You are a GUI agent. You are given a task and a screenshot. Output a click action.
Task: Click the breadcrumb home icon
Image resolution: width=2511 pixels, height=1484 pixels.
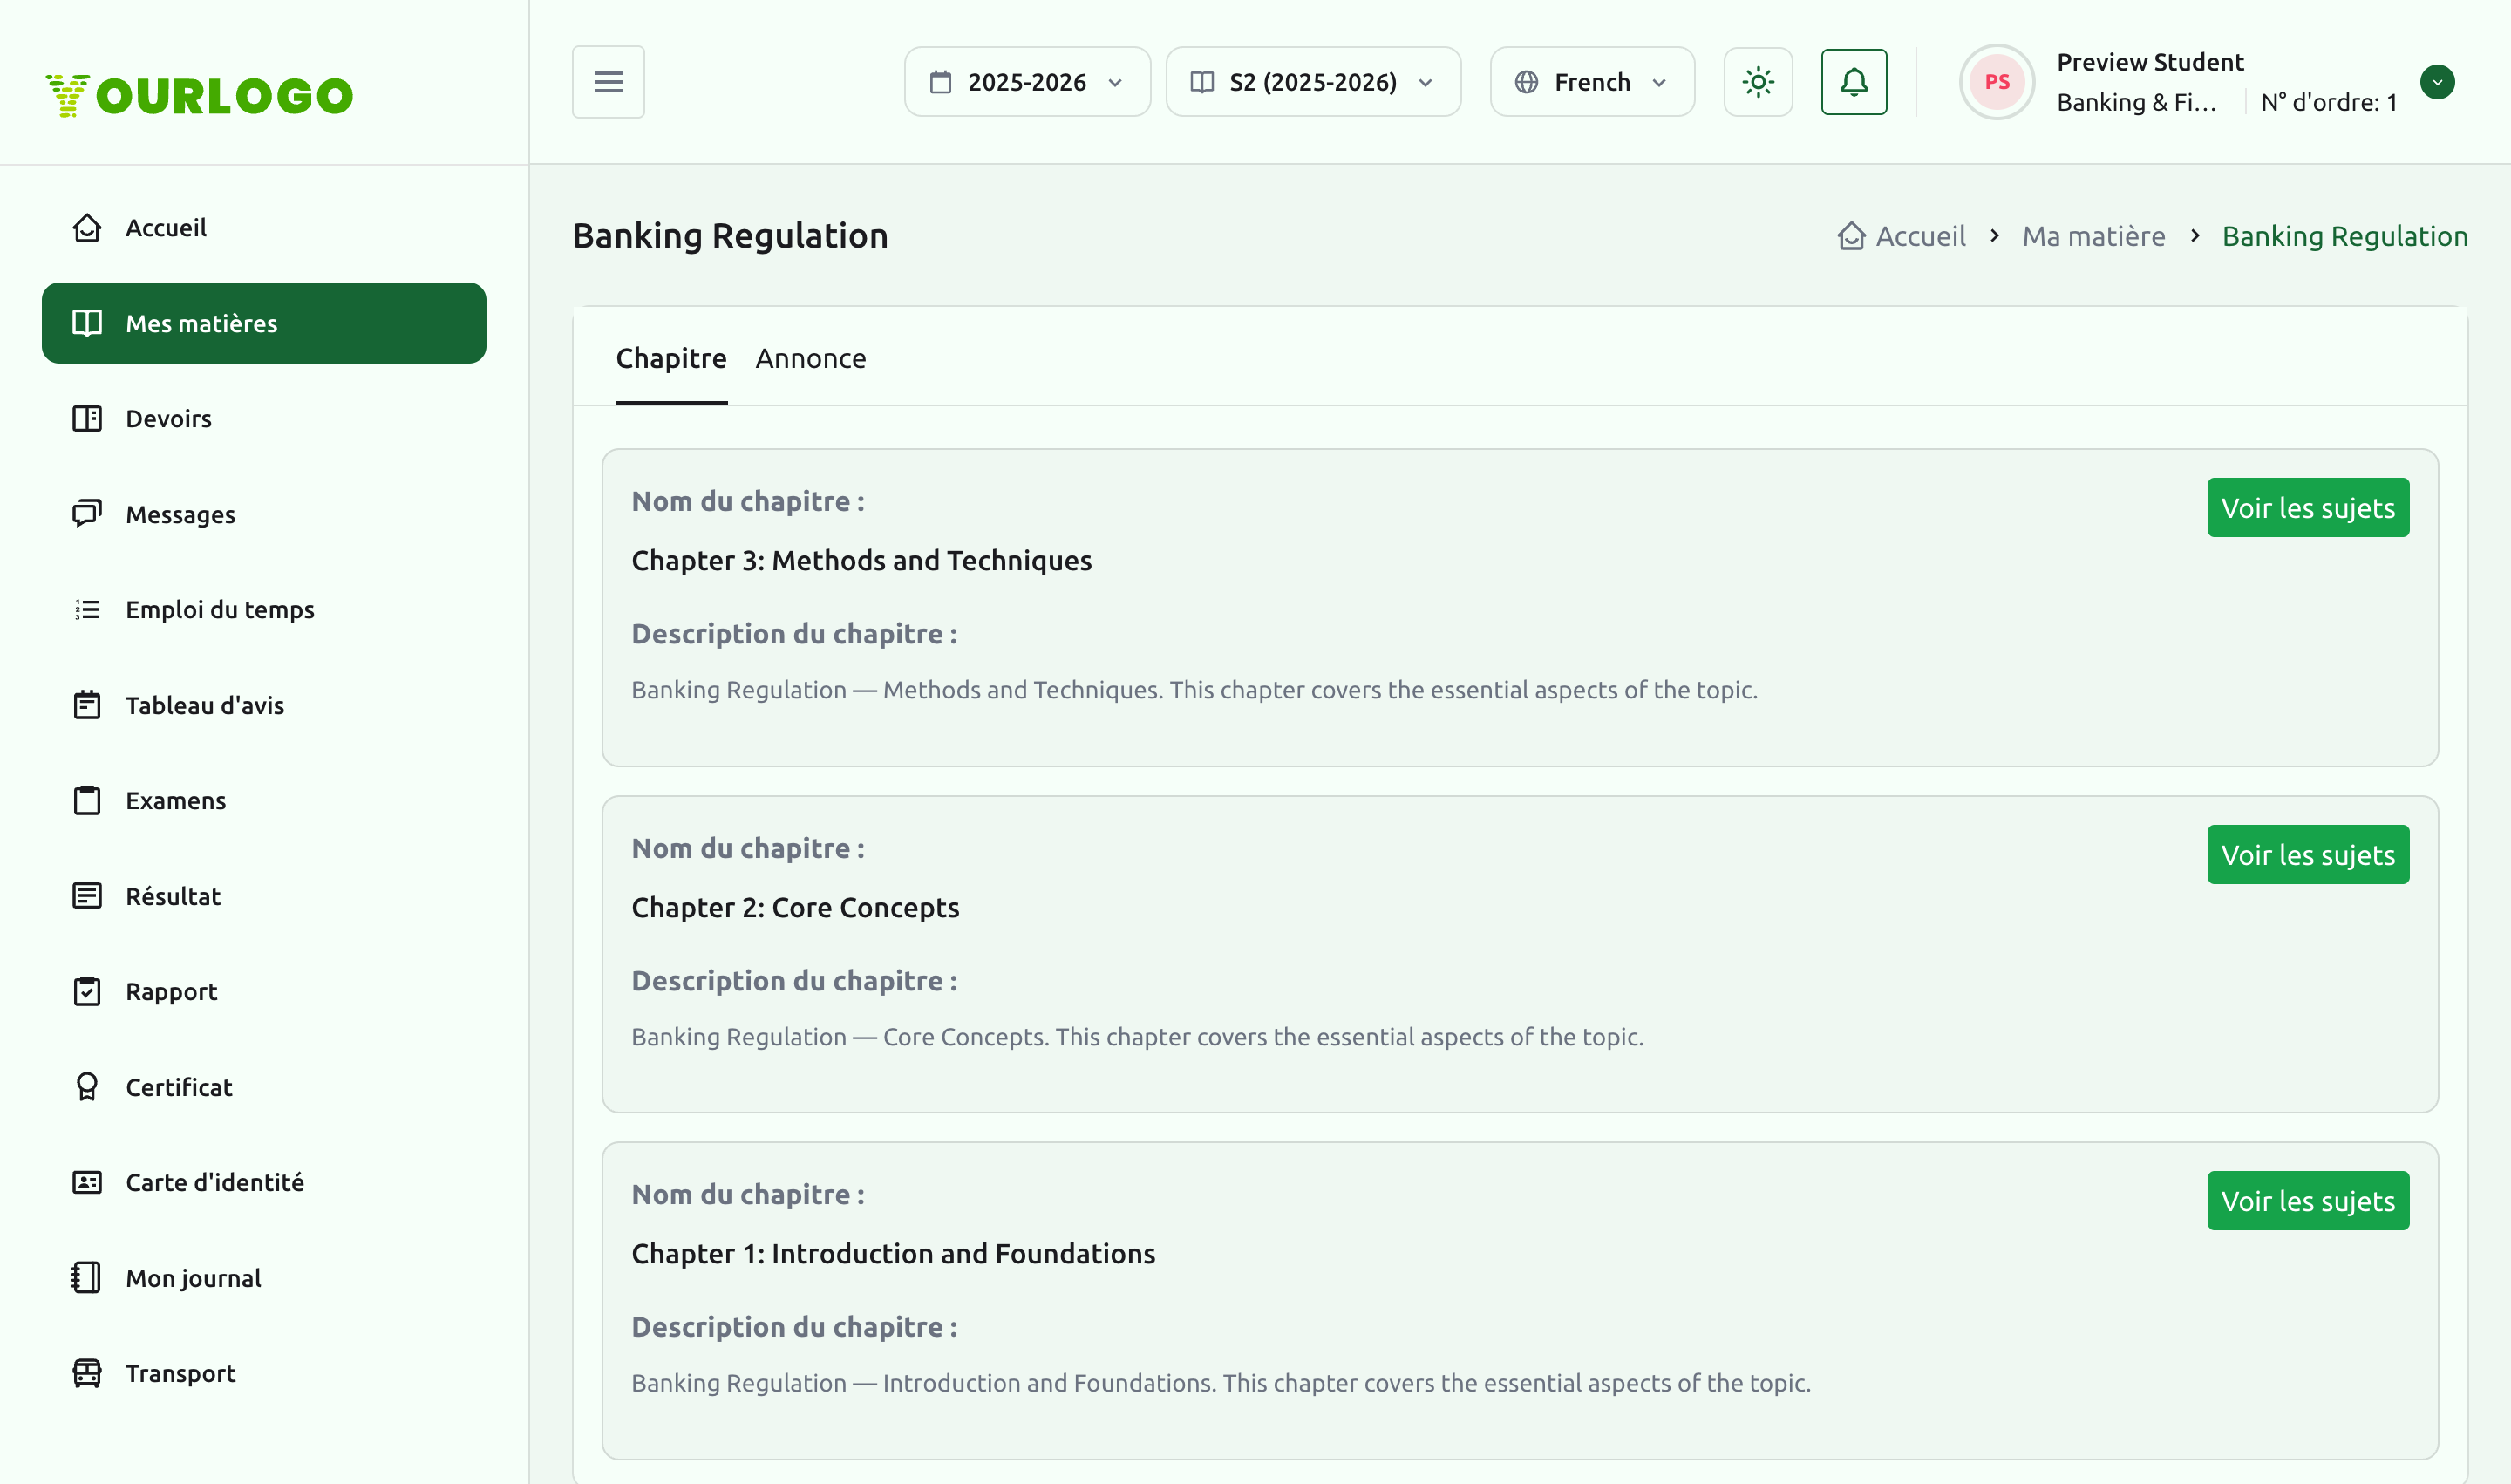click(1851, 236)
